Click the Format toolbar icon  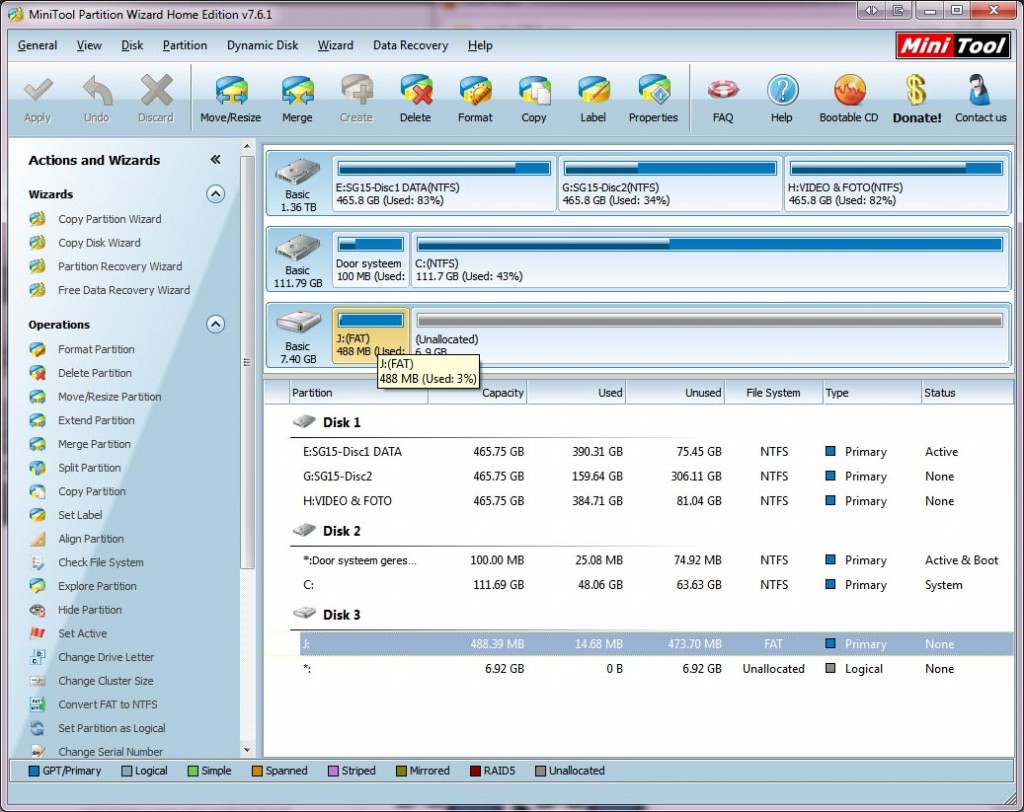click(475, 90)
